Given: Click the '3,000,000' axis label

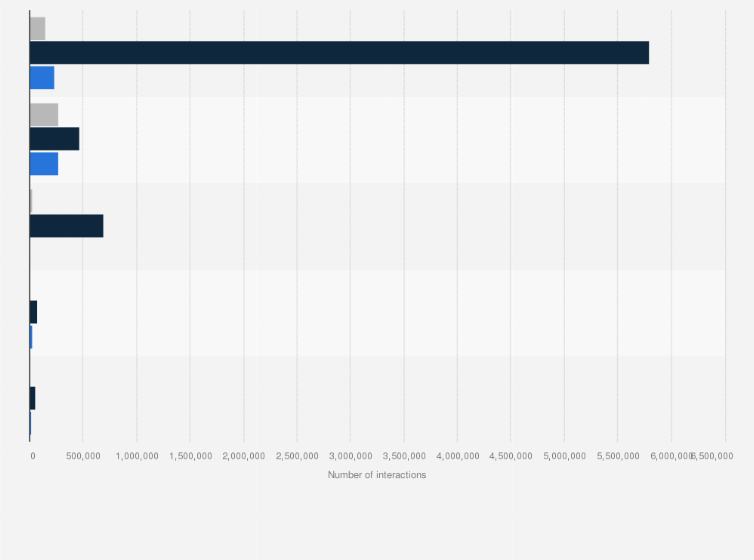Looking at the screenshot, I should tap(351, 456).
